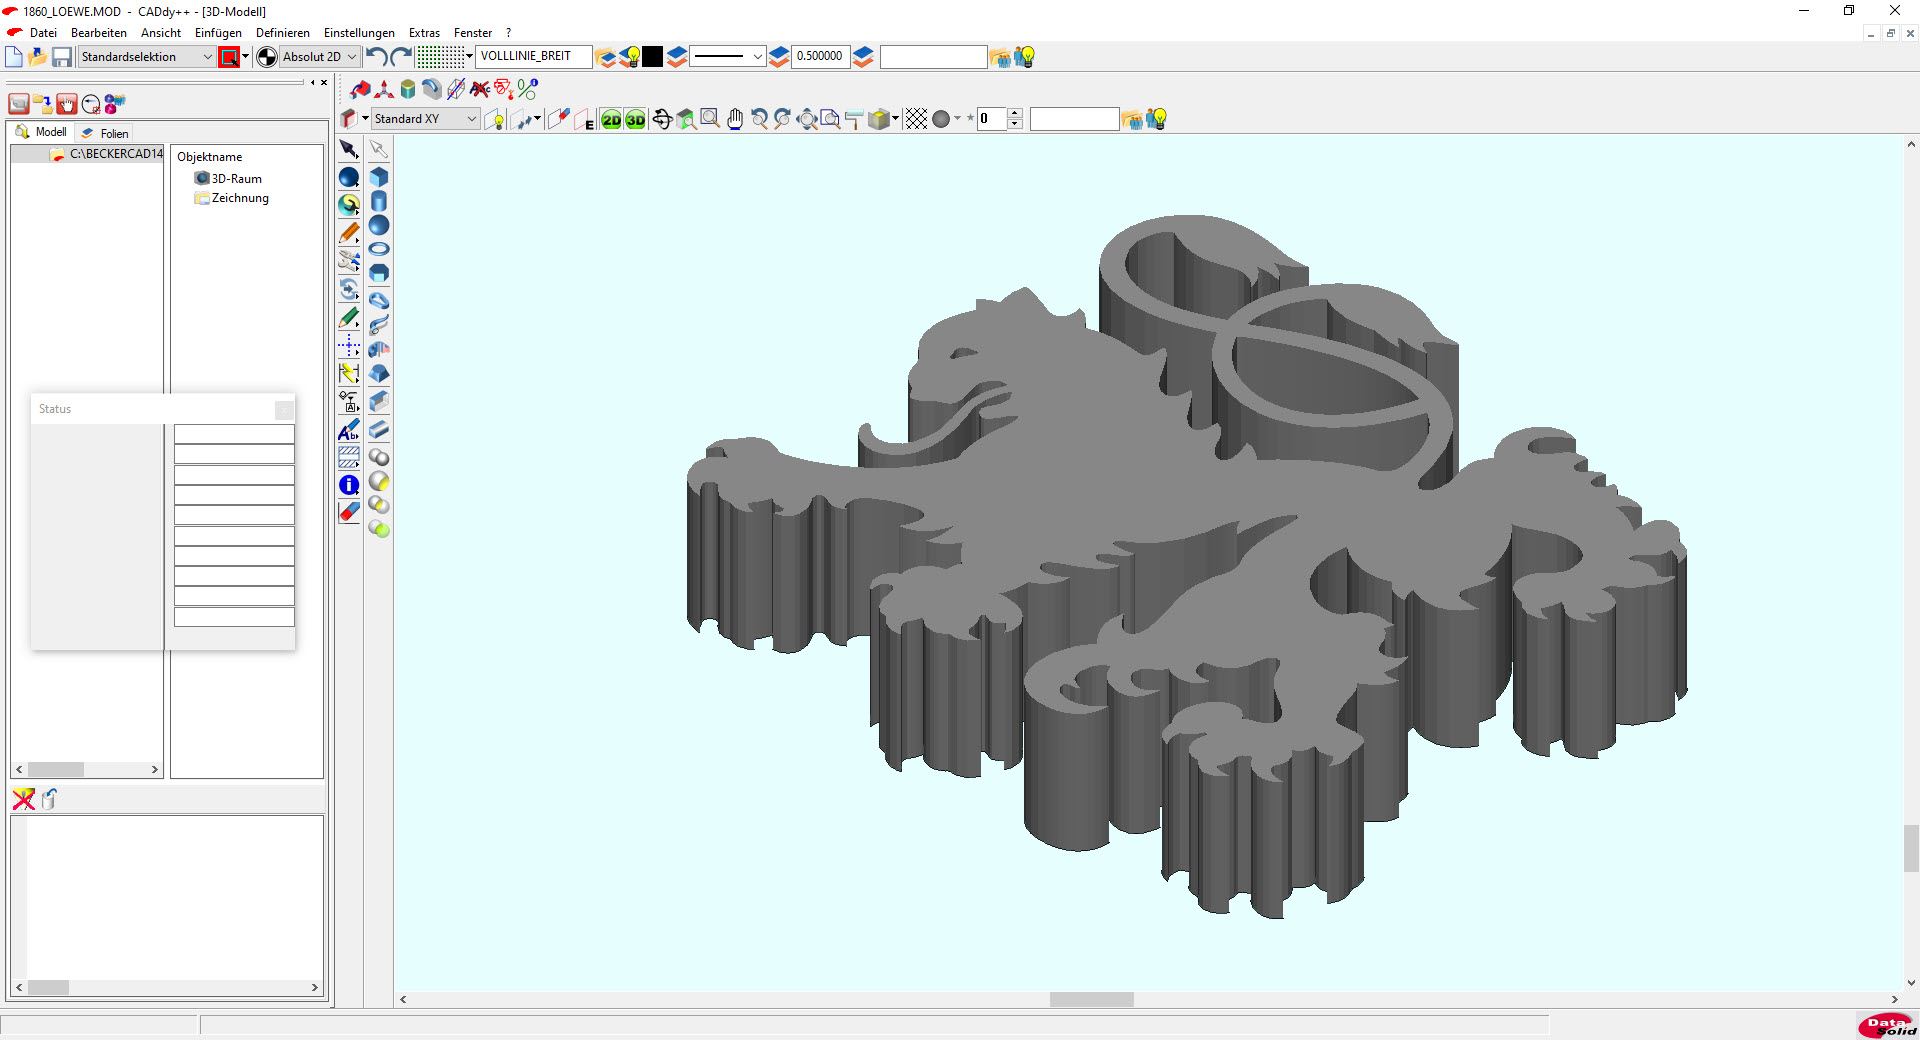Click the zoom window magnifier icon
This screenshot has height=1040, width=1920.
coord(710,119)
